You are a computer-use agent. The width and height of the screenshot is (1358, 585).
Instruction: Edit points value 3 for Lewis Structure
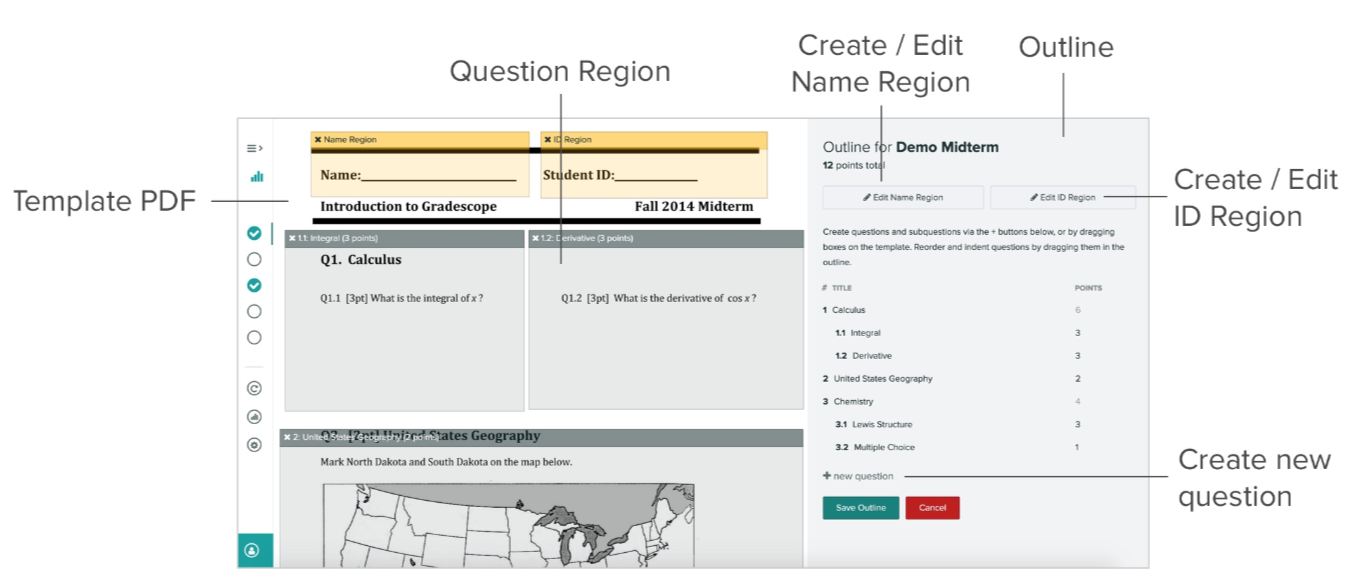coord(1077,425)
